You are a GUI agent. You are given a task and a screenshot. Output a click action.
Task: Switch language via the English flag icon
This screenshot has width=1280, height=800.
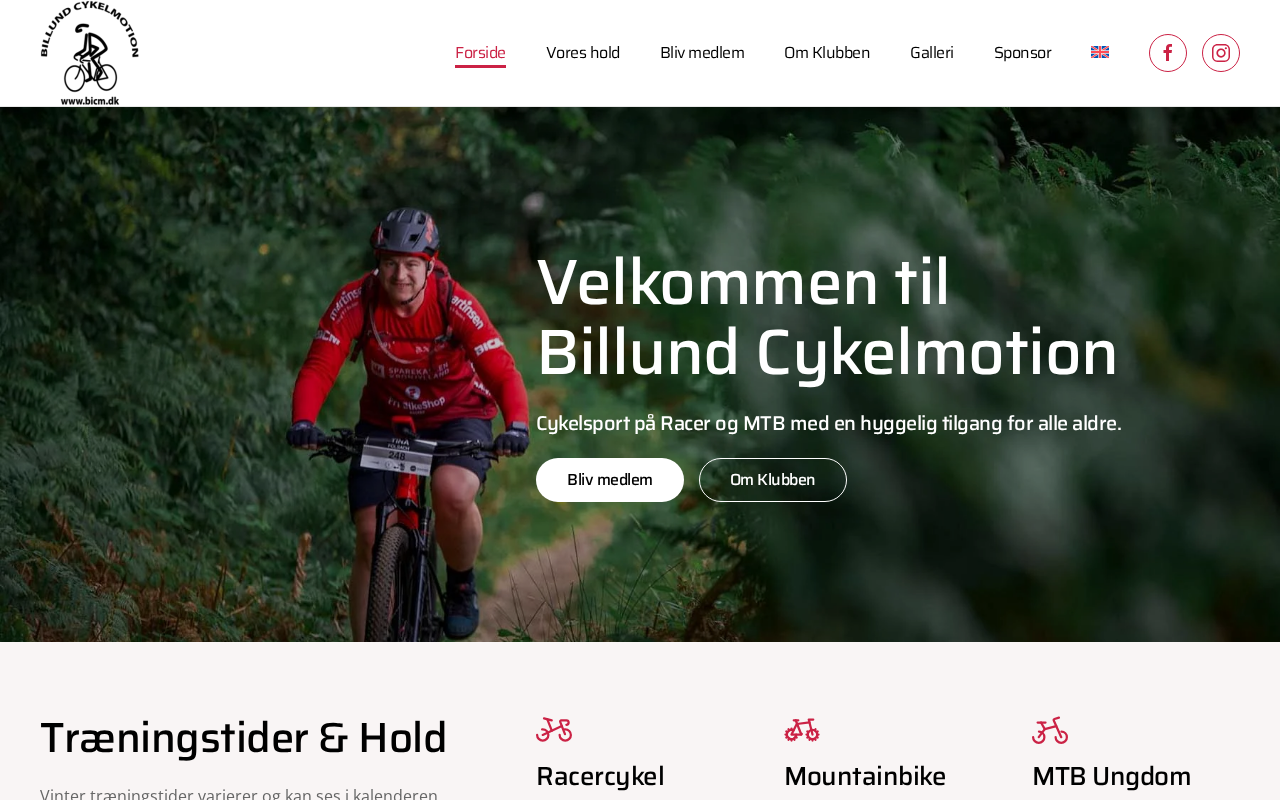coord(1100,52)
